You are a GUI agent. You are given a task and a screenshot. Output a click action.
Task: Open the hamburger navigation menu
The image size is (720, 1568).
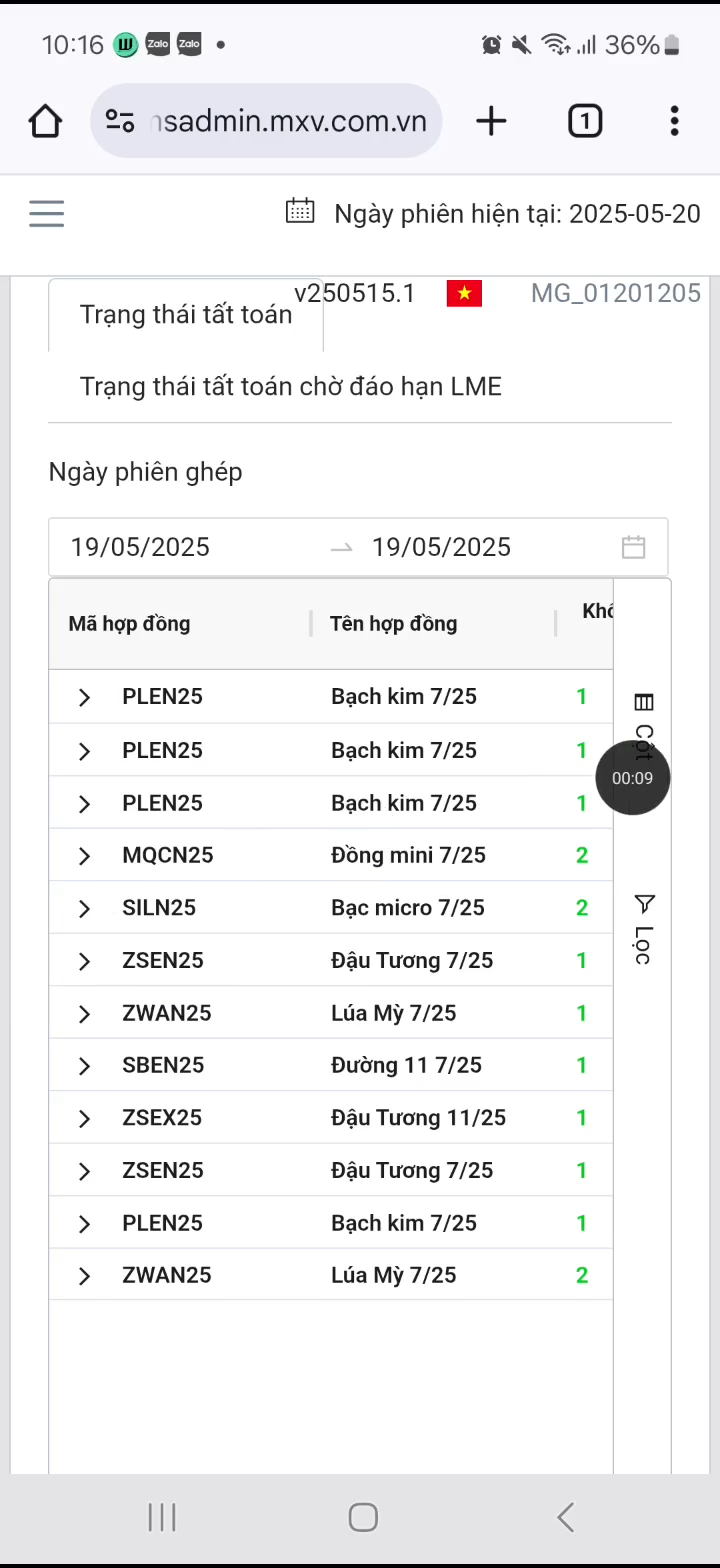click(x=46, y=213)
